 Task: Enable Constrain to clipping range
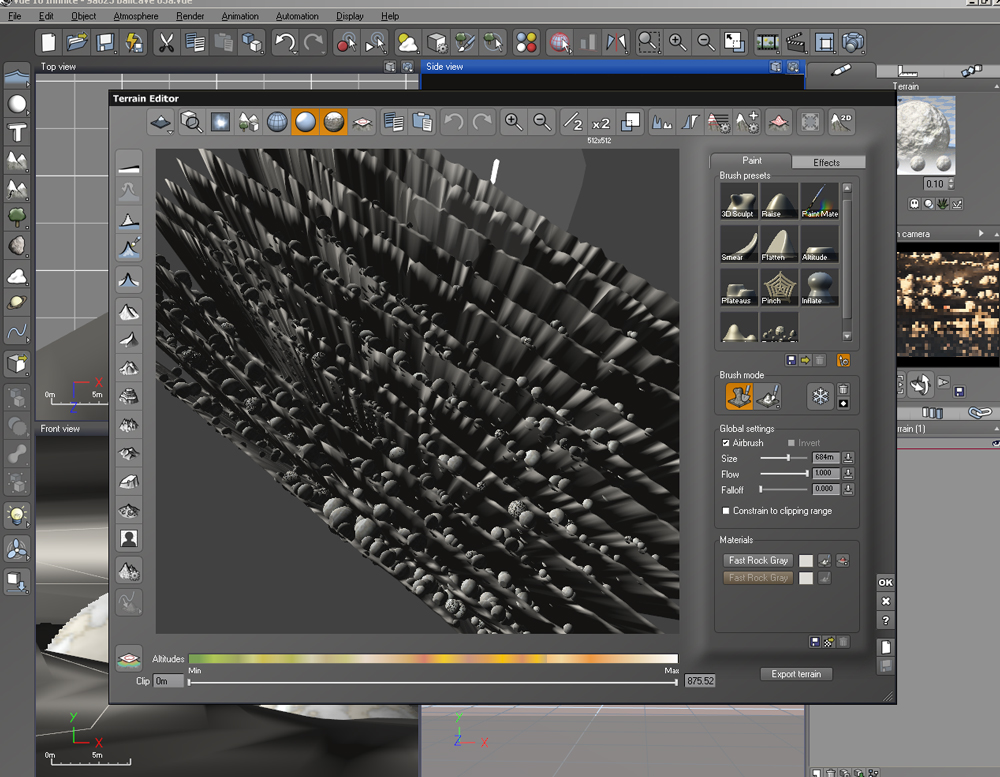pos(726,511)
